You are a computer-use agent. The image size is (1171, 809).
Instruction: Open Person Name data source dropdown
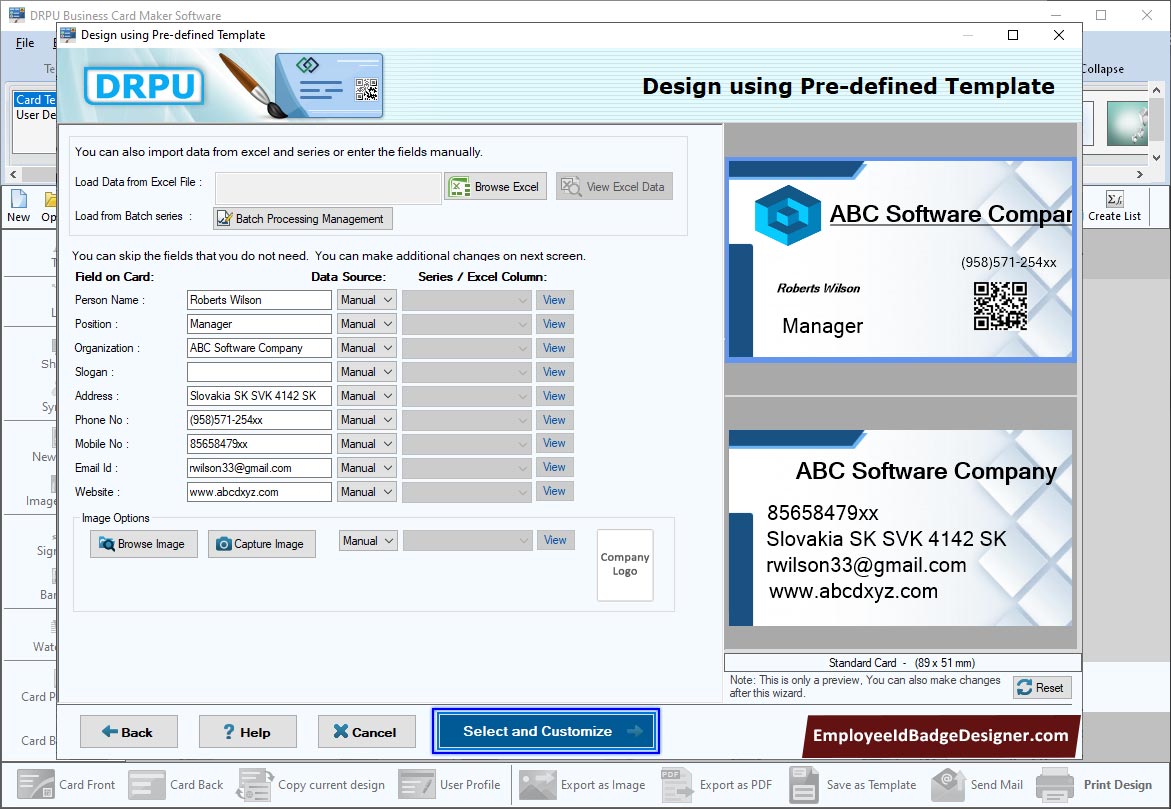[x=367, y=300]
